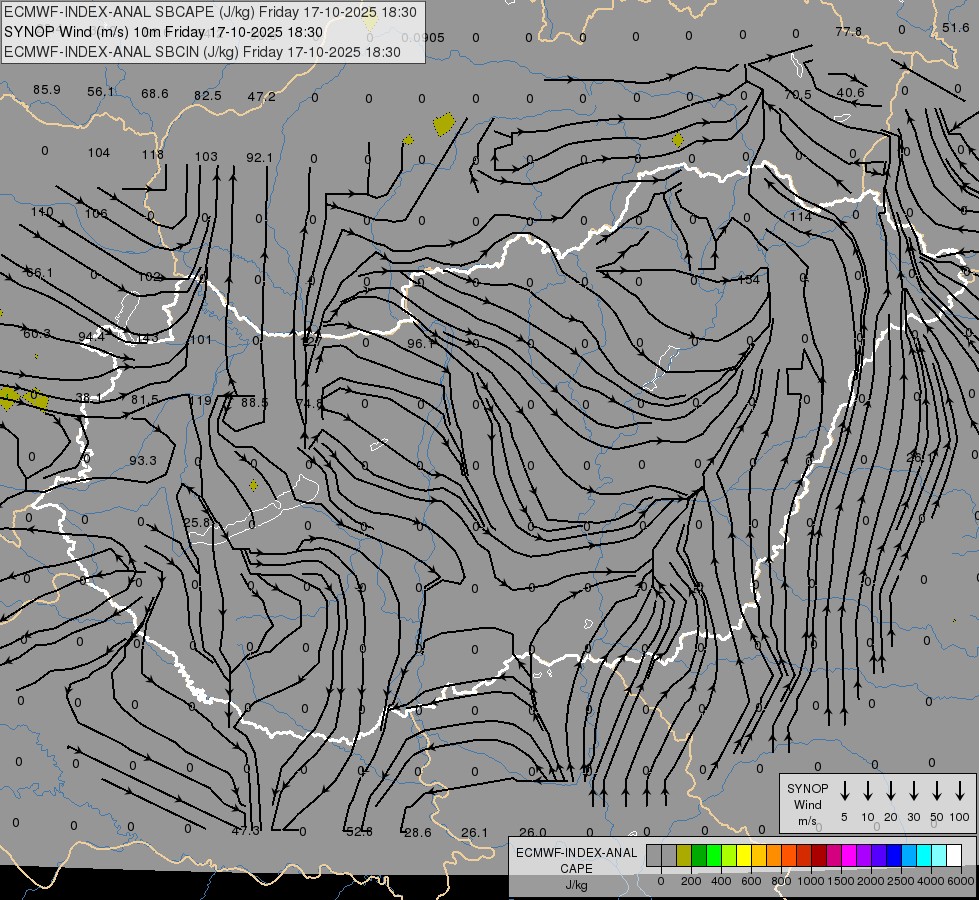Click the 10 m/s wind arrow in legend
Image resolution: width=979 pixels, height=900 pixels.
868,791
